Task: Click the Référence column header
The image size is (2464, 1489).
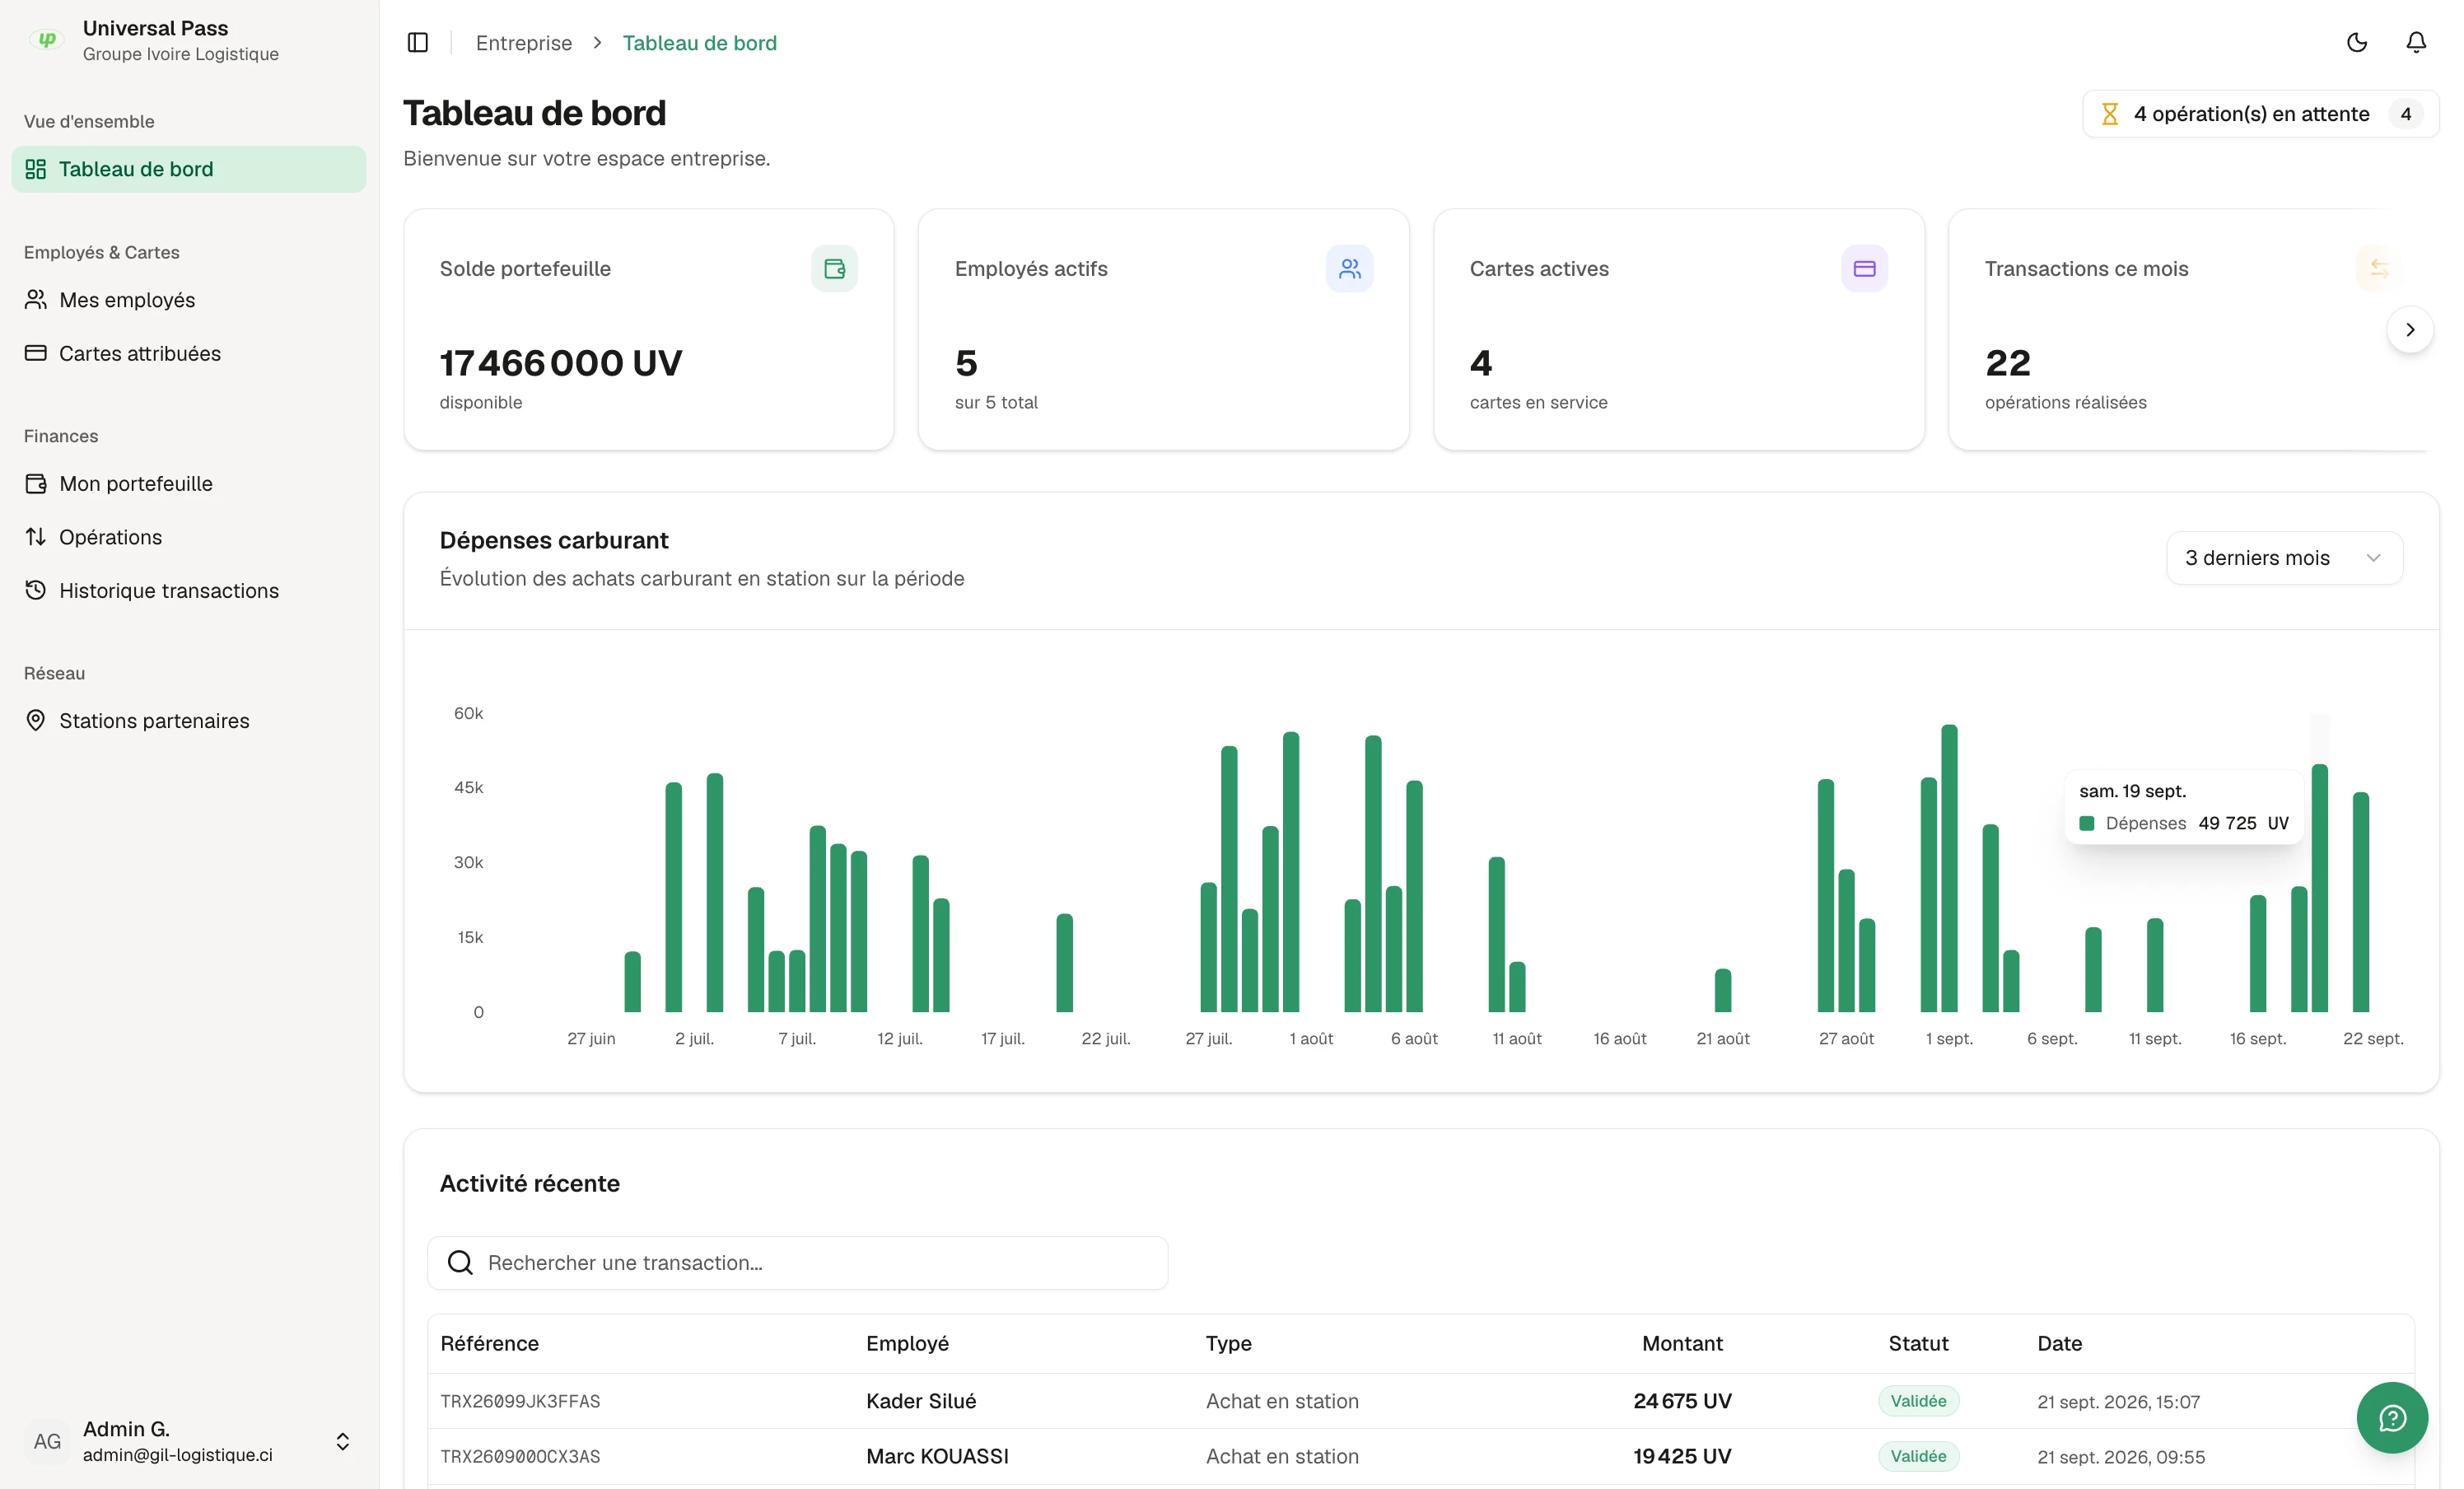Action: pyautogui.click(x=489, y=1343)
